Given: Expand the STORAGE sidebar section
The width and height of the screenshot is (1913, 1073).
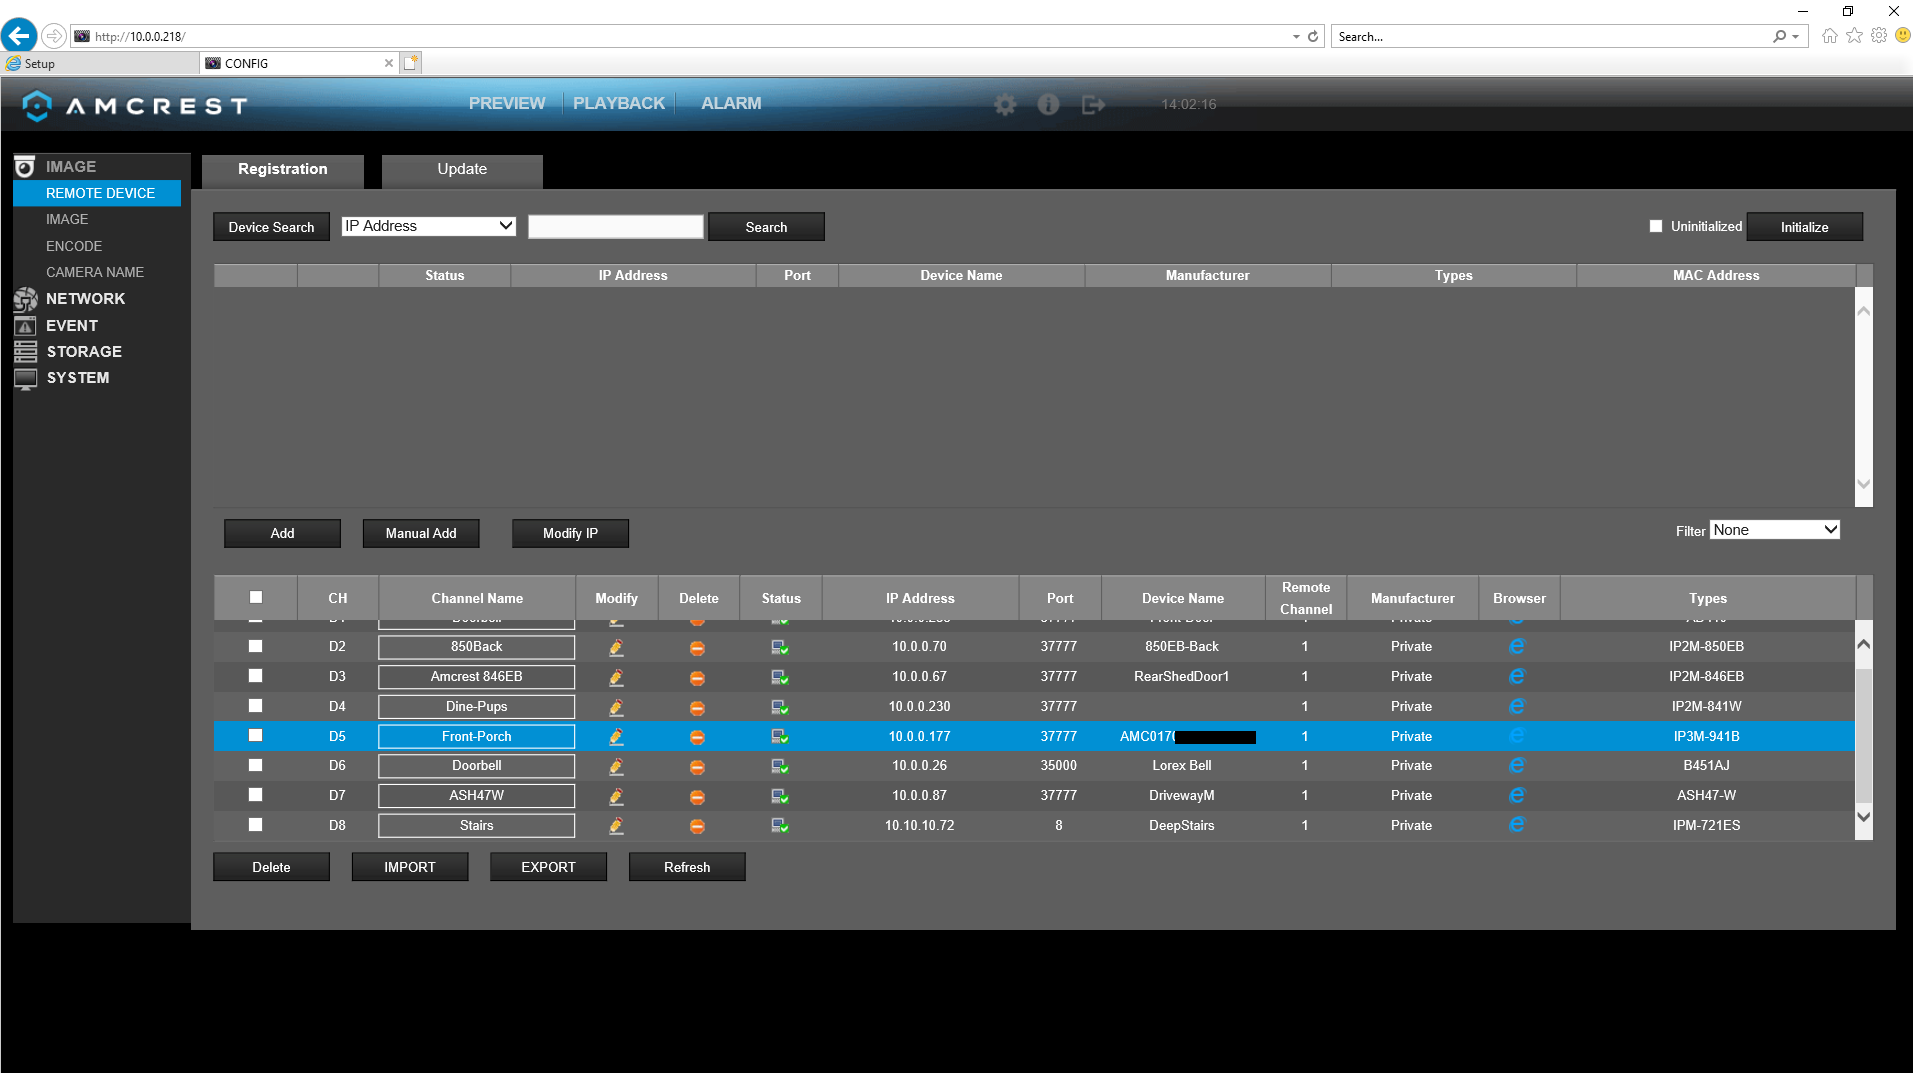Looking at the screenshot, I should pos(84,352).
